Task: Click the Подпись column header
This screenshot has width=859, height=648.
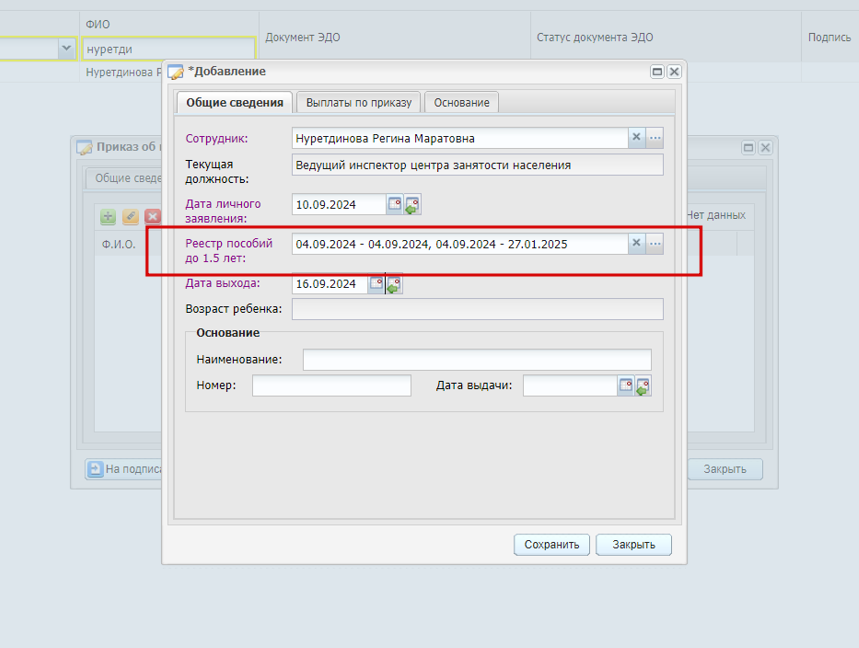Action: tap(829, 37)
